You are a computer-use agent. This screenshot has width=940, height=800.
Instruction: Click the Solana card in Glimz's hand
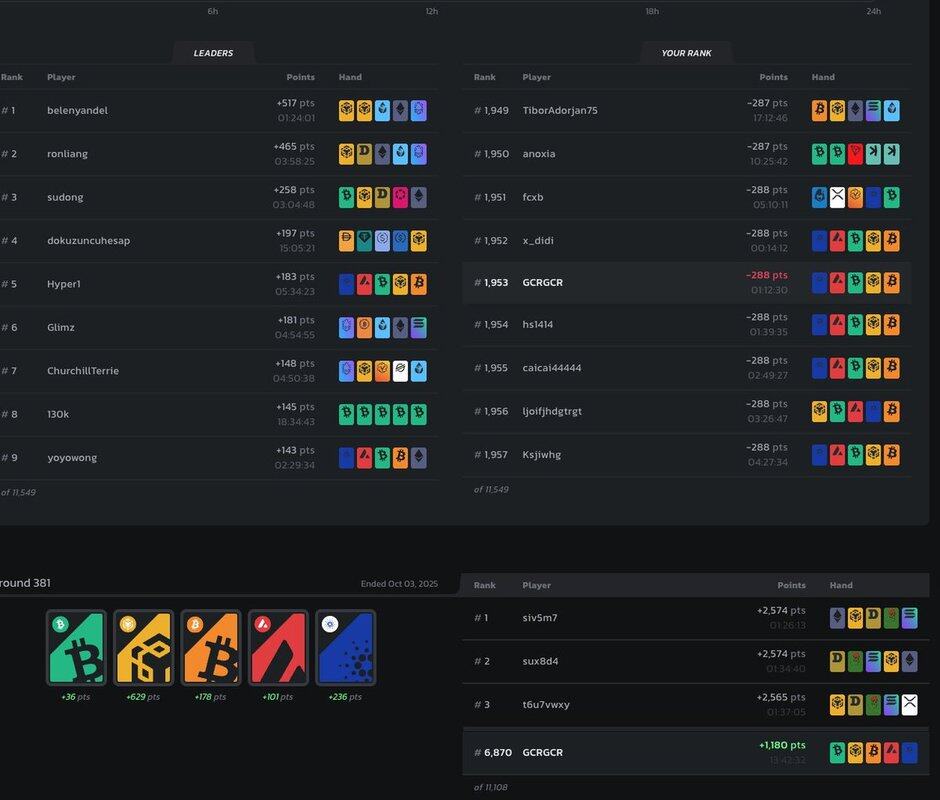point(418,327)
